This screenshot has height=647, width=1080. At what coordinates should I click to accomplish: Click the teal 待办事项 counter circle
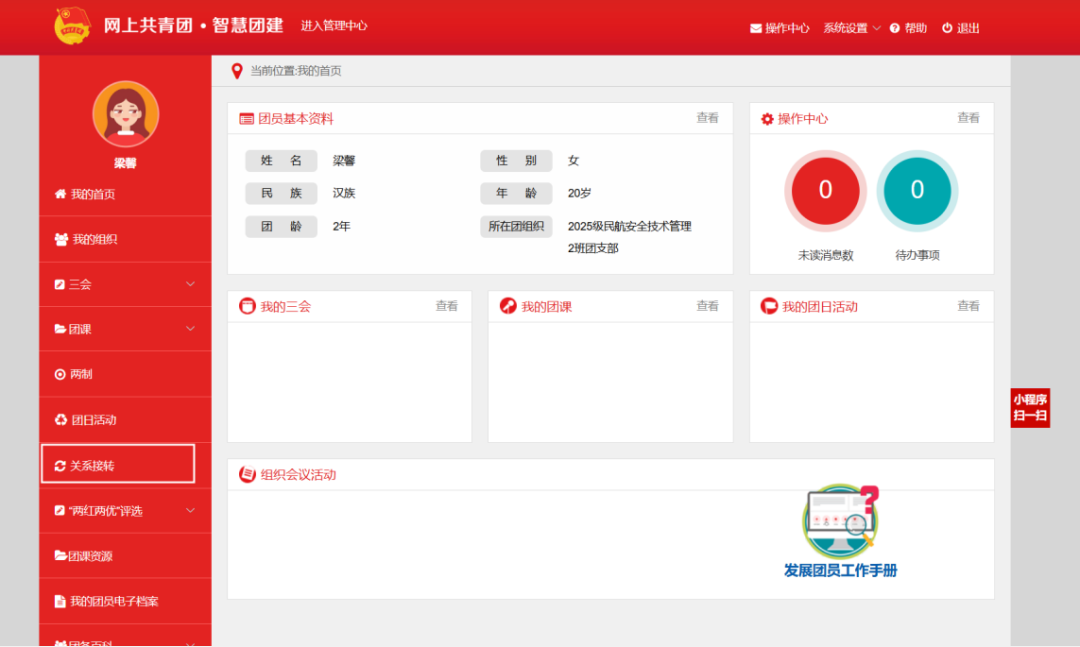[917, 190]
